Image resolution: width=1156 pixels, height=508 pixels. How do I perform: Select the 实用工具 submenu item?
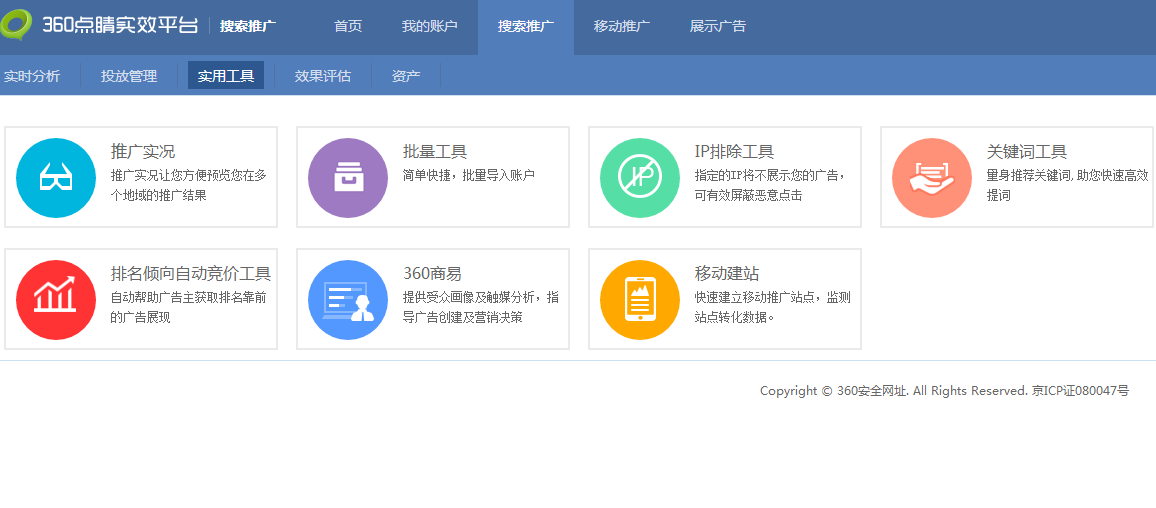(x=226, y=75)
